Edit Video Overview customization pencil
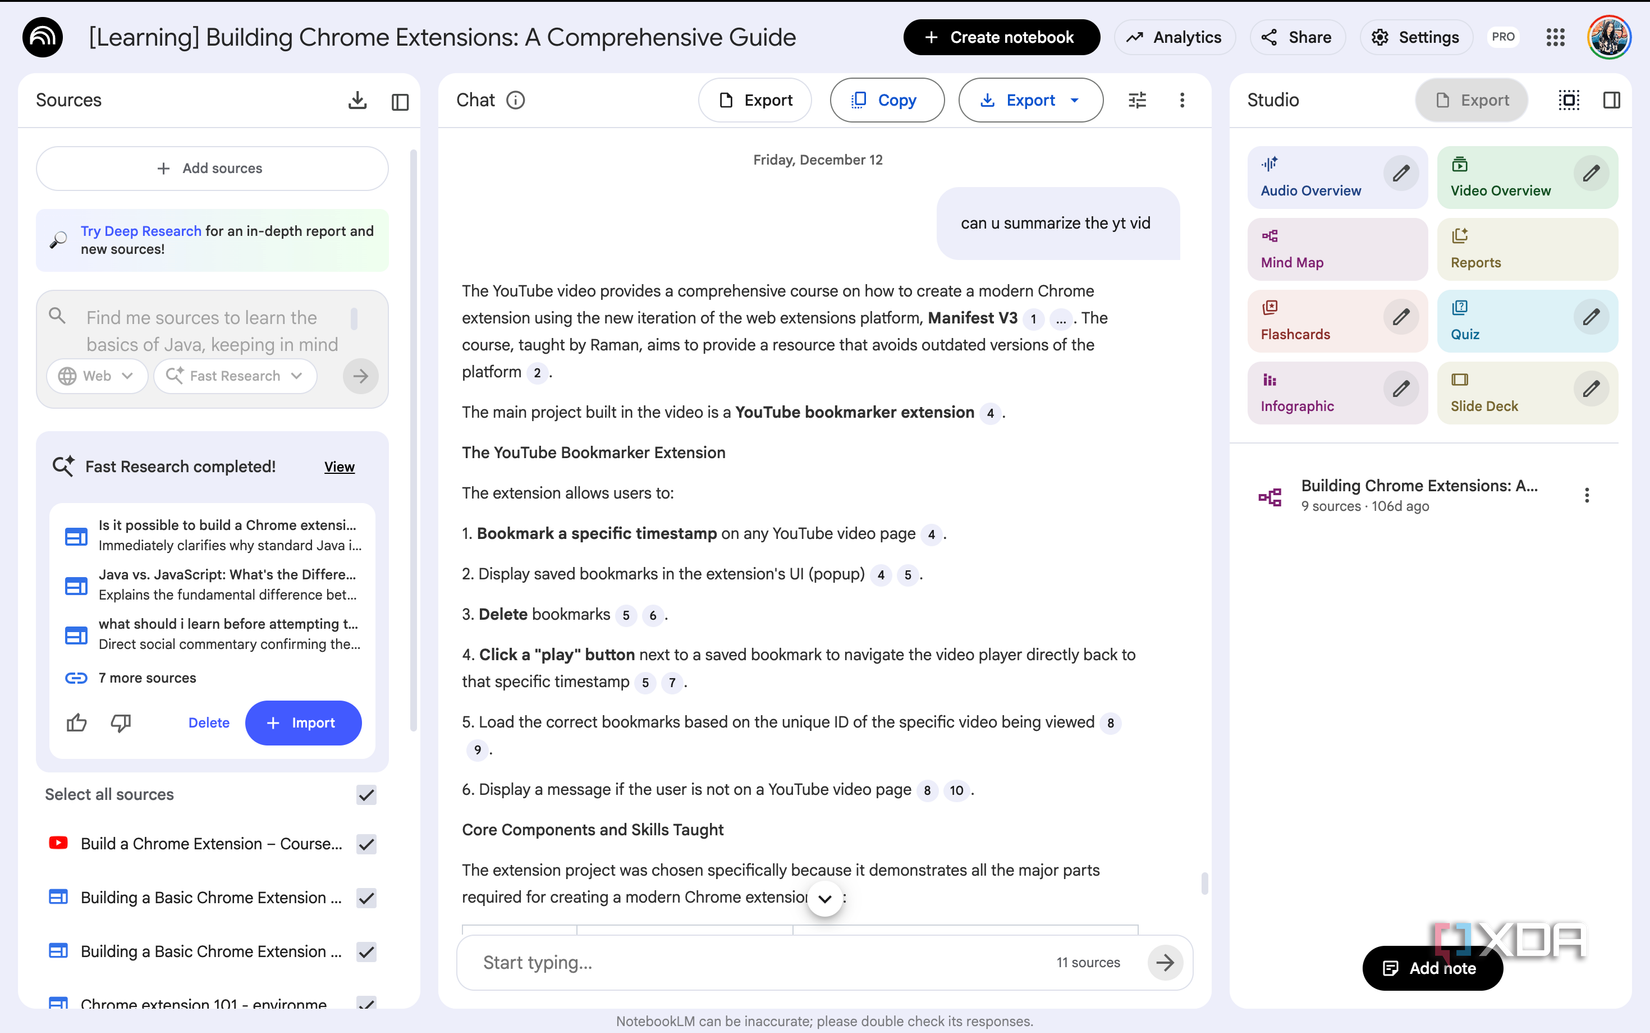 [x=1591, y=174]
